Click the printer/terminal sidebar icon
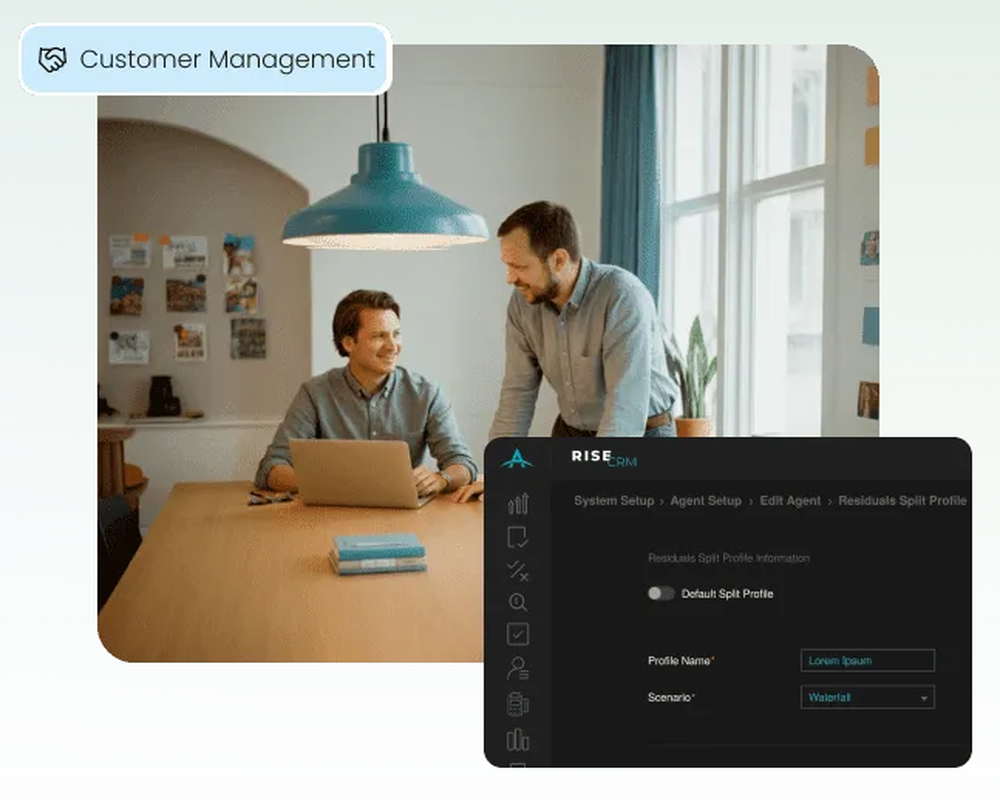This screenshot has height=803, width=1000. coord(517,705)
